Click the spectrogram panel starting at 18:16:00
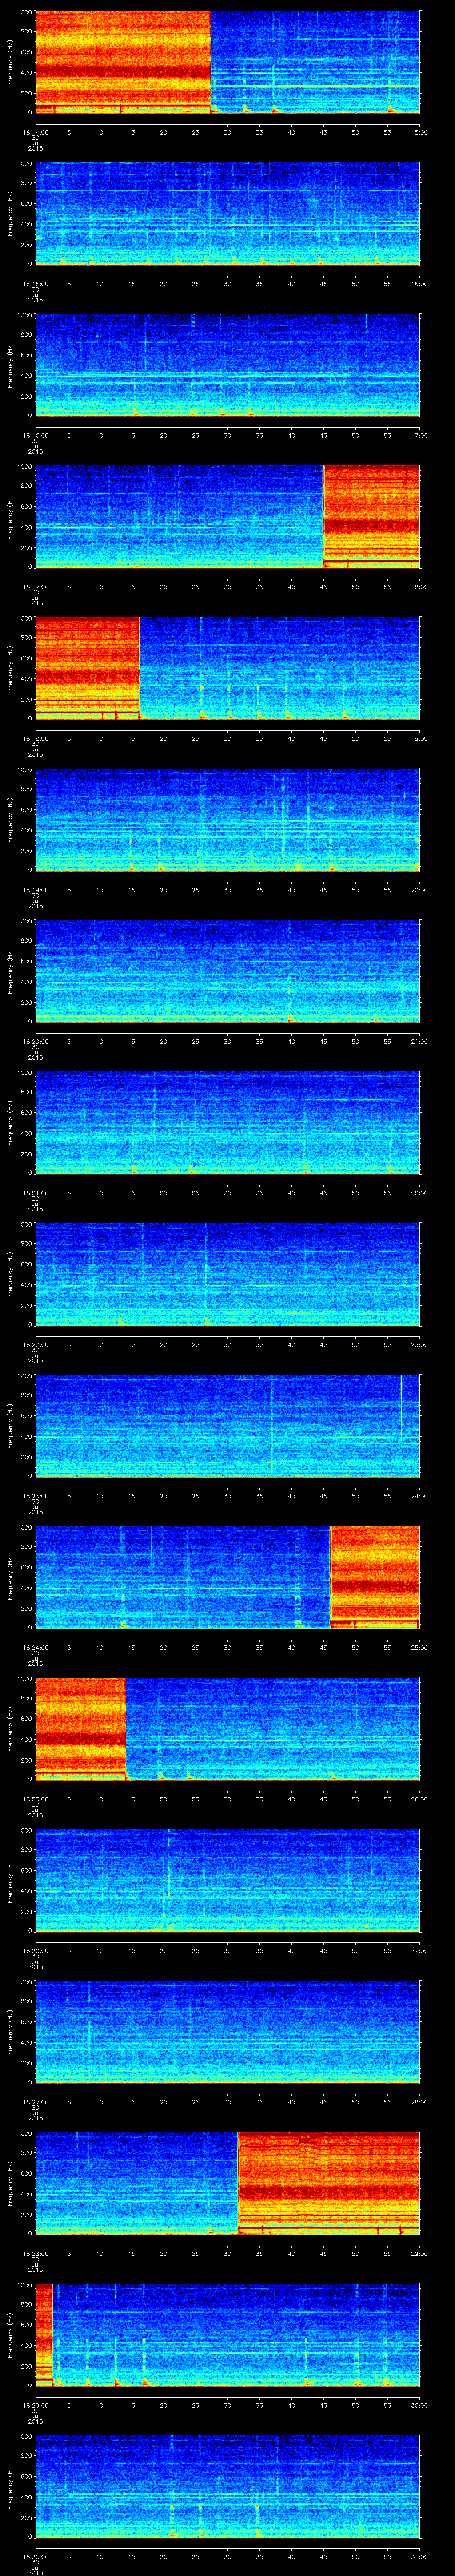The image size is (455, 2576). point(228,365)
